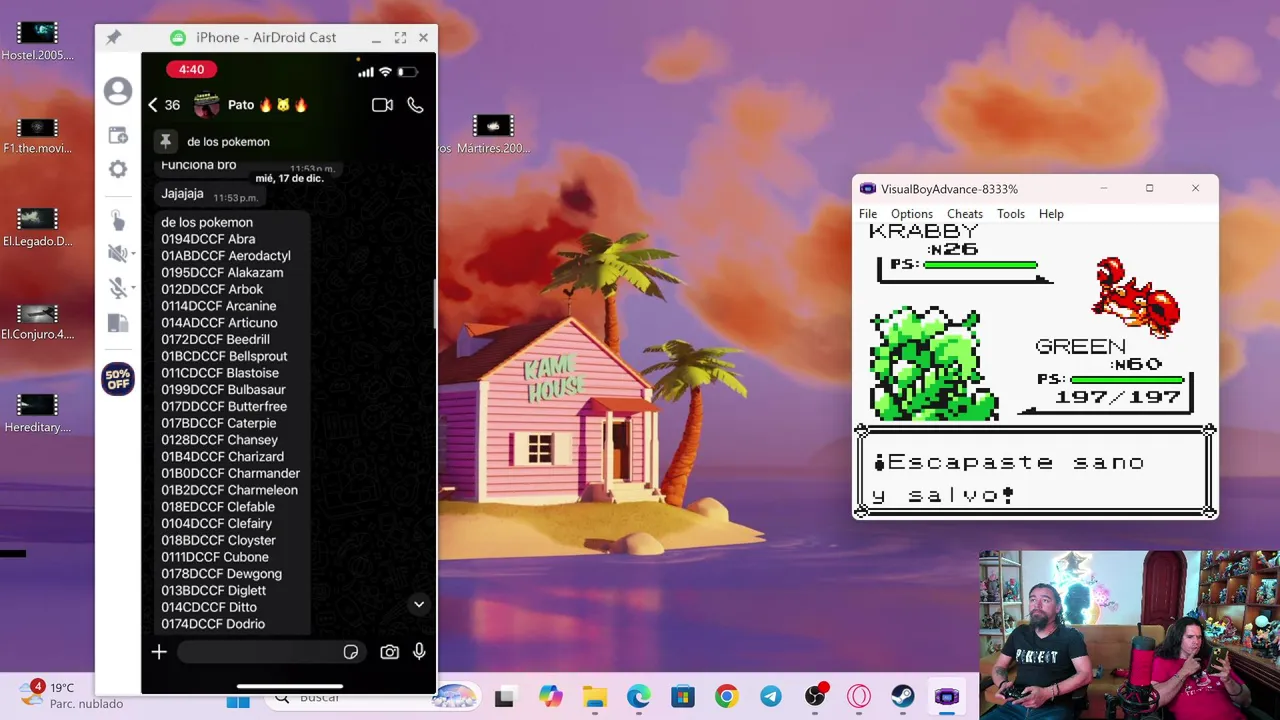The width and height of the screenshot is (1280, 720).
Task: Launch Copilot from taskbar
Action: tap(550, 697)
